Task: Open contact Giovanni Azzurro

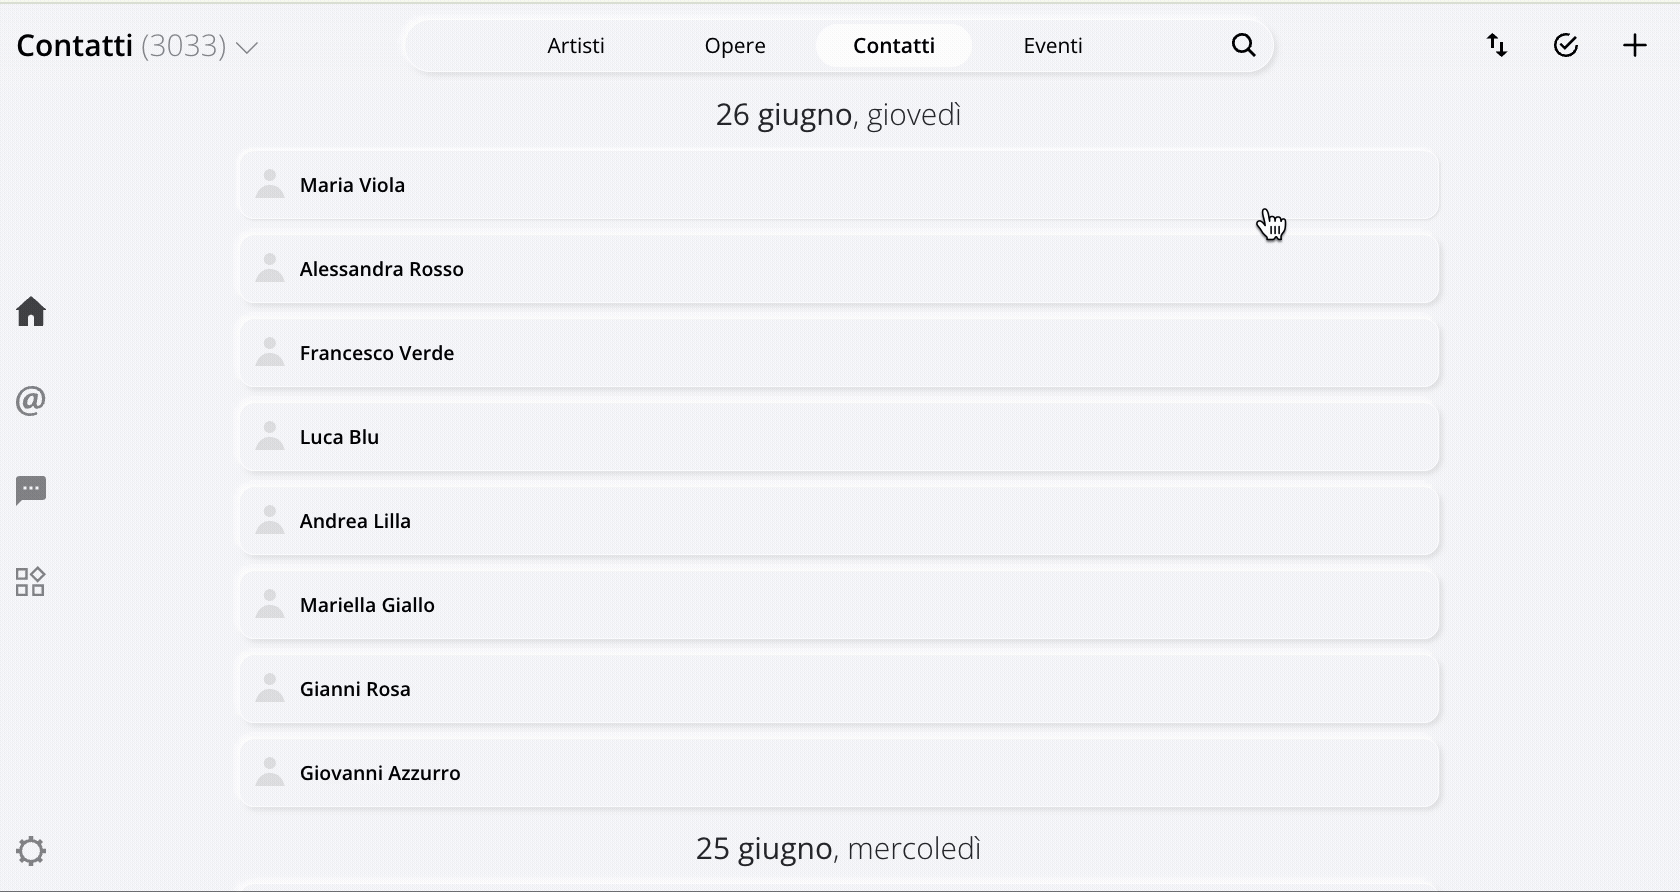Action: [839, 773]
